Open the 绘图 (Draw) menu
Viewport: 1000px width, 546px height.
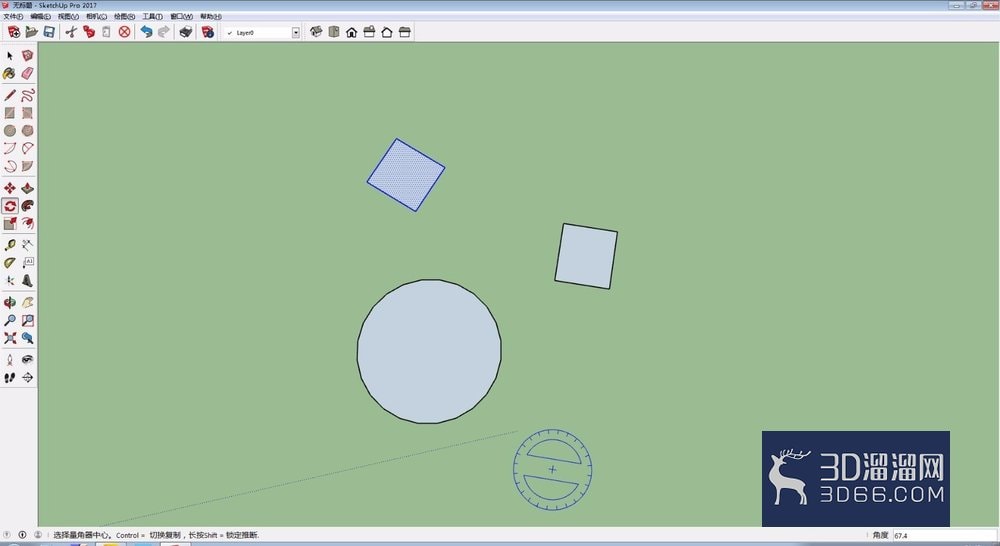tap(124, 17)
